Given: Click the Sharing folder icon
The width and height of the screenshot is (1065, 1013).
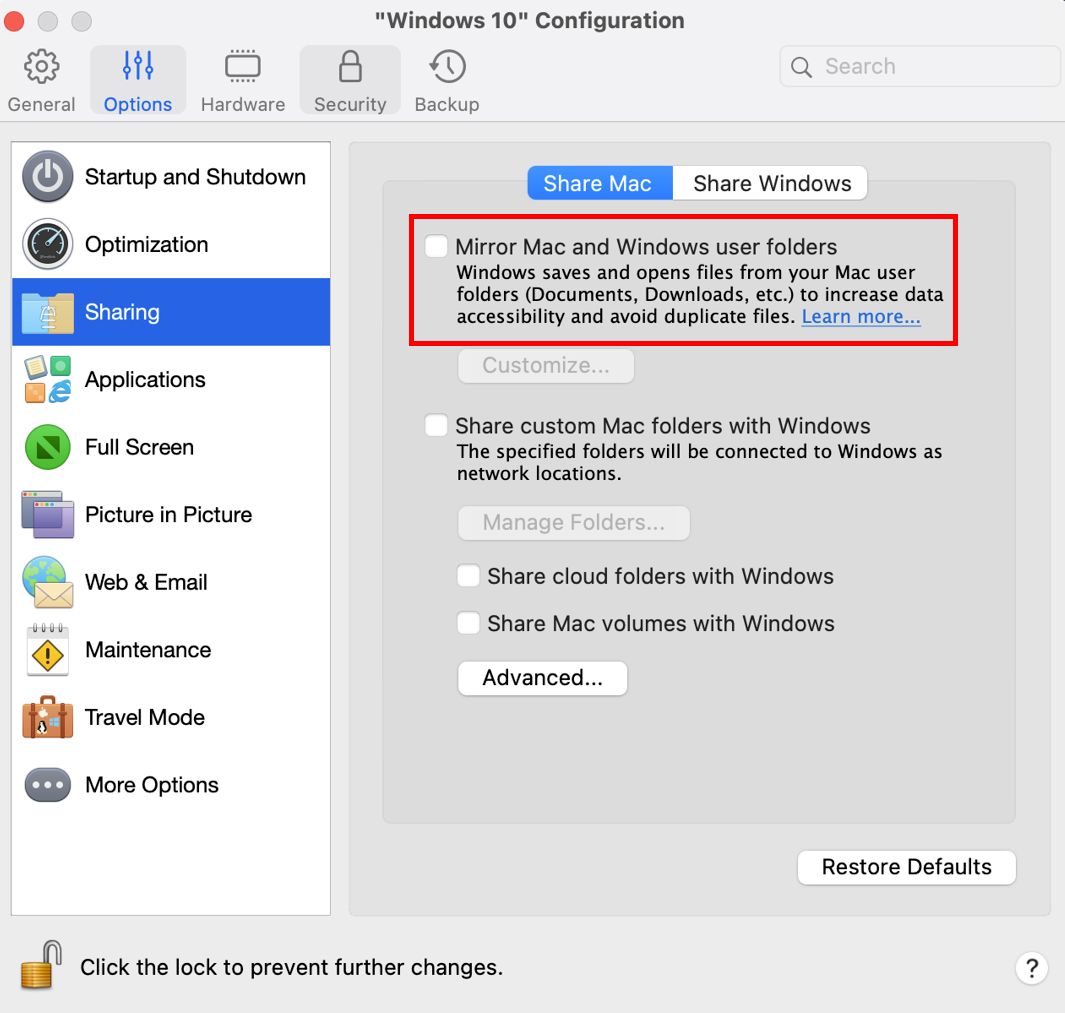Looking at the screenshot, I should 48,312.
